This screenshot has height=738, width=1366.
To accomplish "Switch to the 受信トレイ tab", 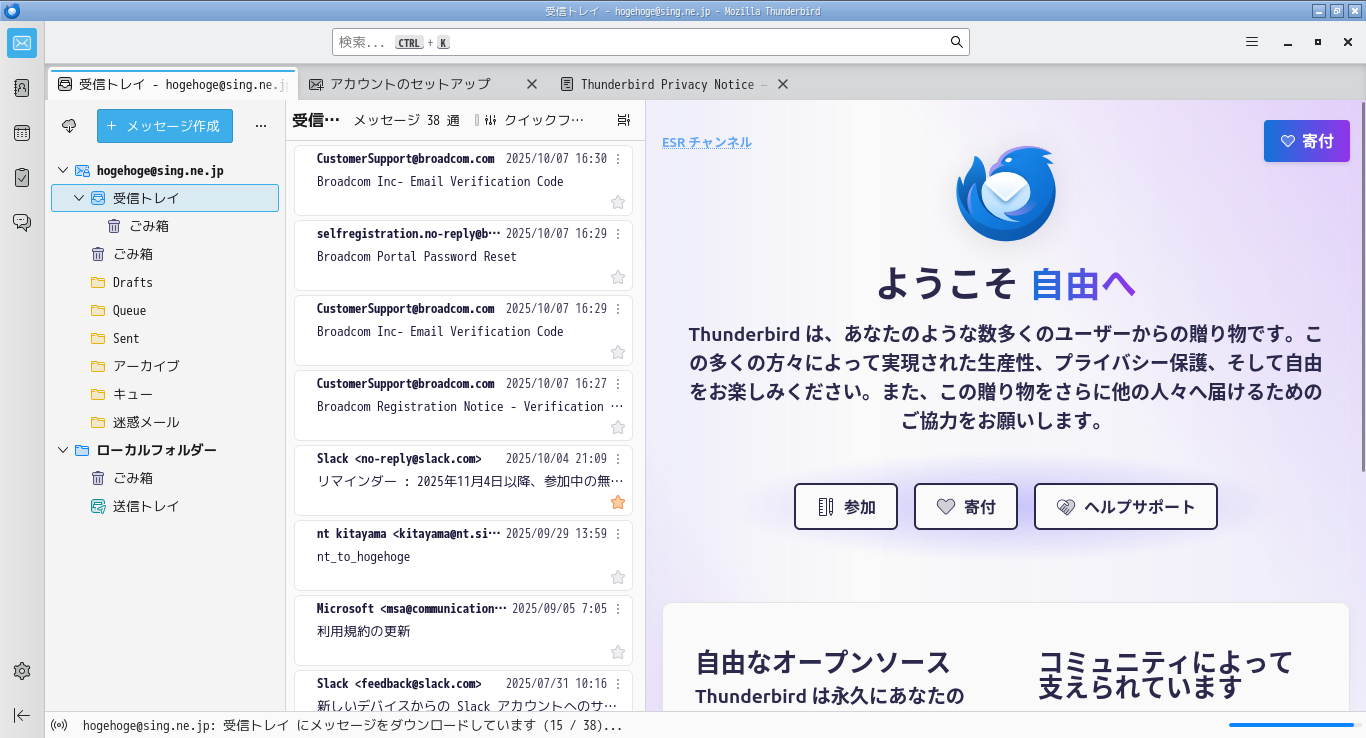I will 171,84.
